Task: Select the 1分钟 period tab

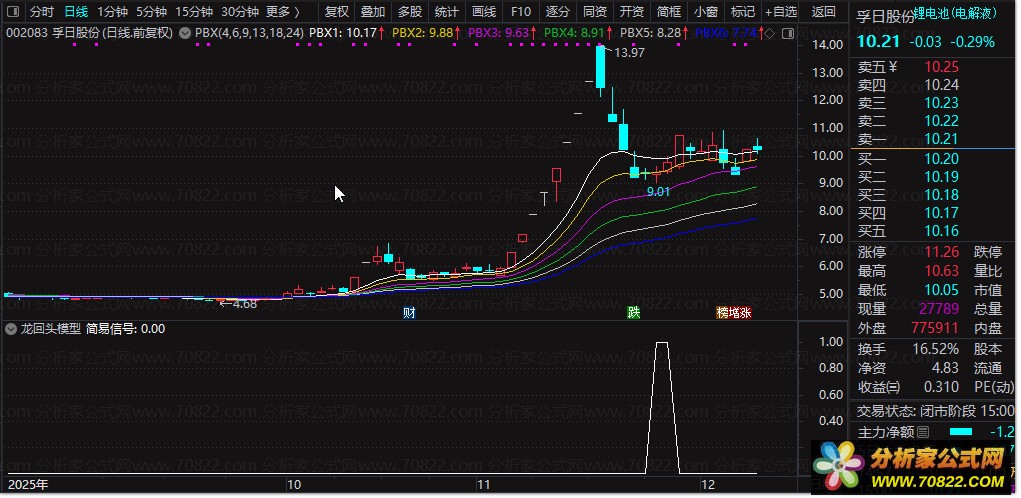Action: coord(112,12)
